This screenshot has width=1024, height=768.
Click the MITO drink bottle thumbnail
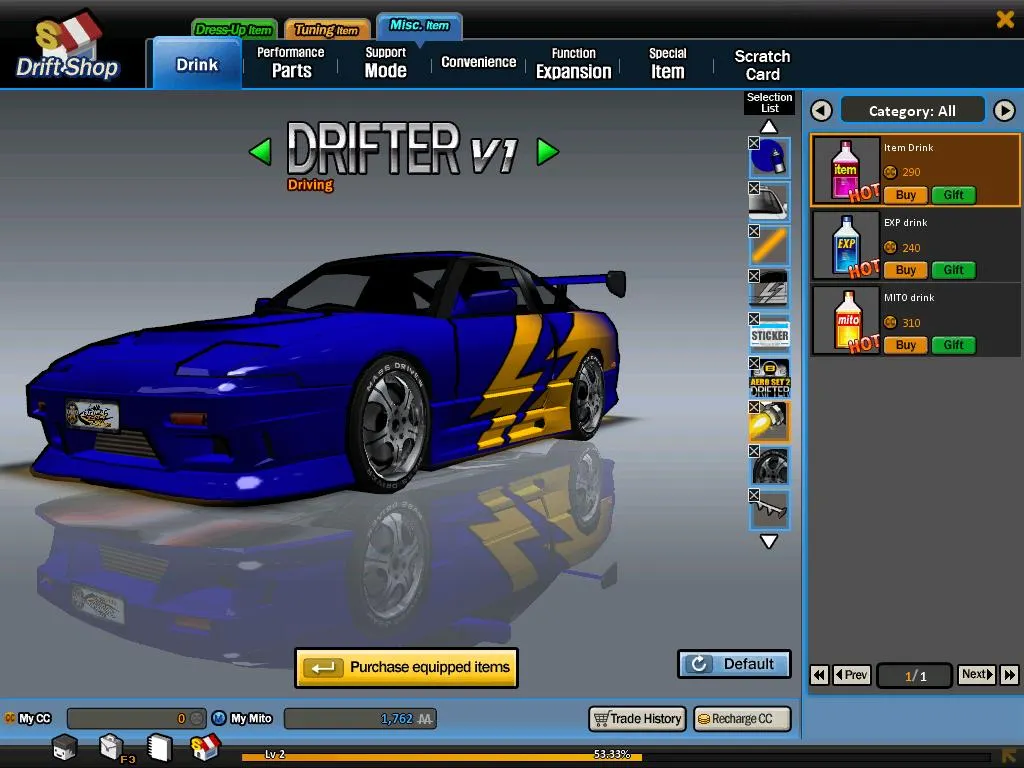pyautogui.click(x=846, y=321)
